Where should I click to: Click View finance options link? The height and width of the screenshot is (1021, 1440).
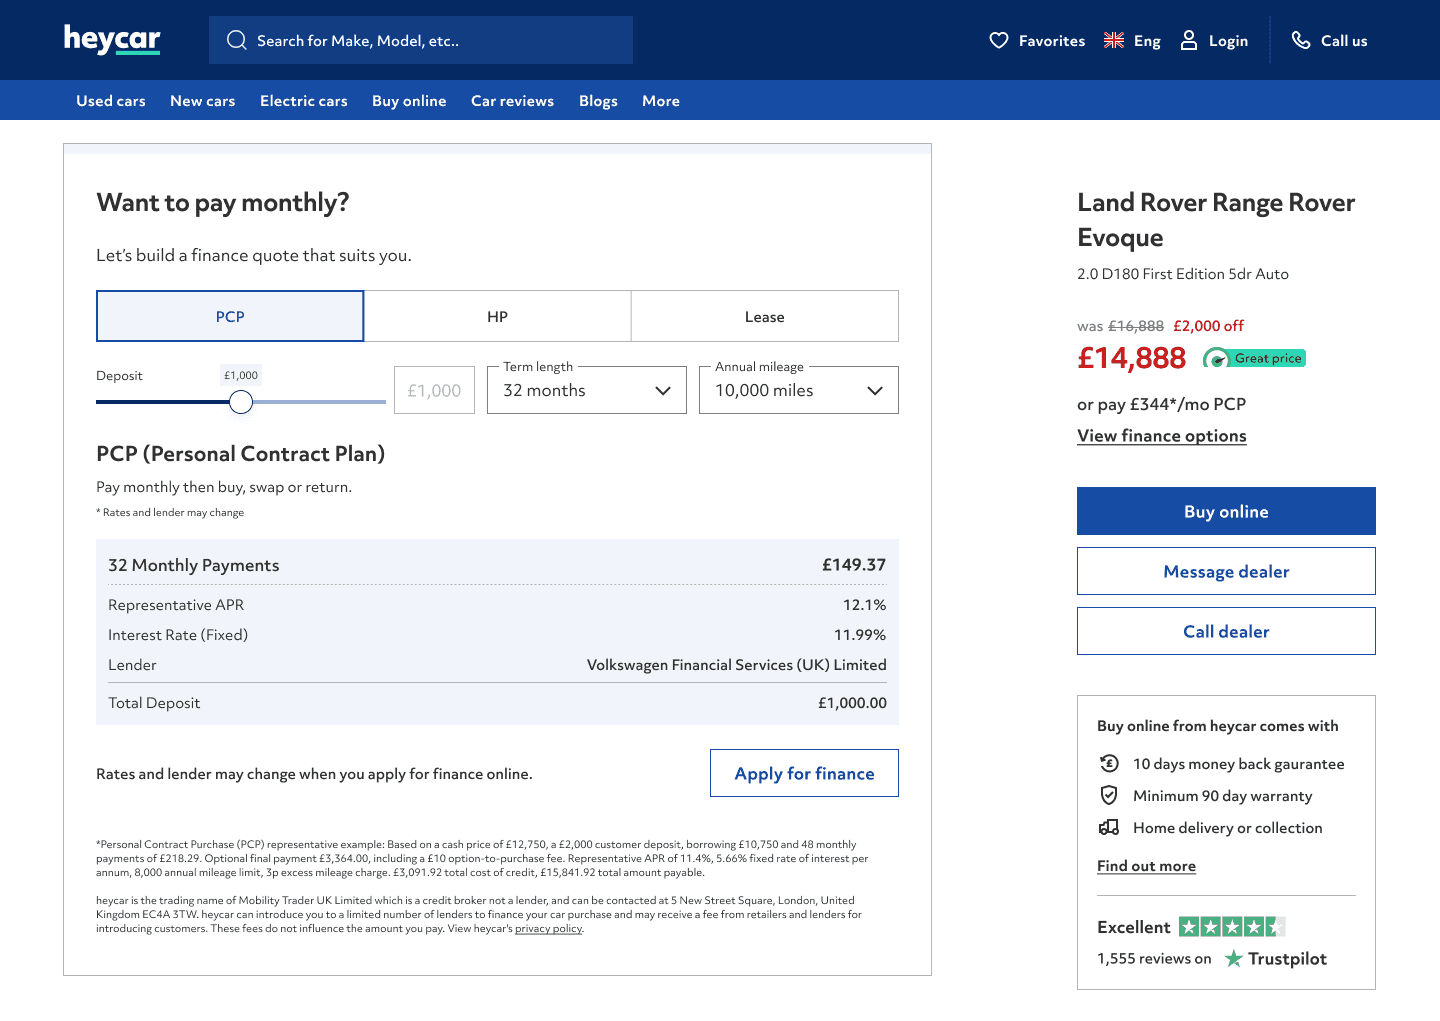[1162, 436]
